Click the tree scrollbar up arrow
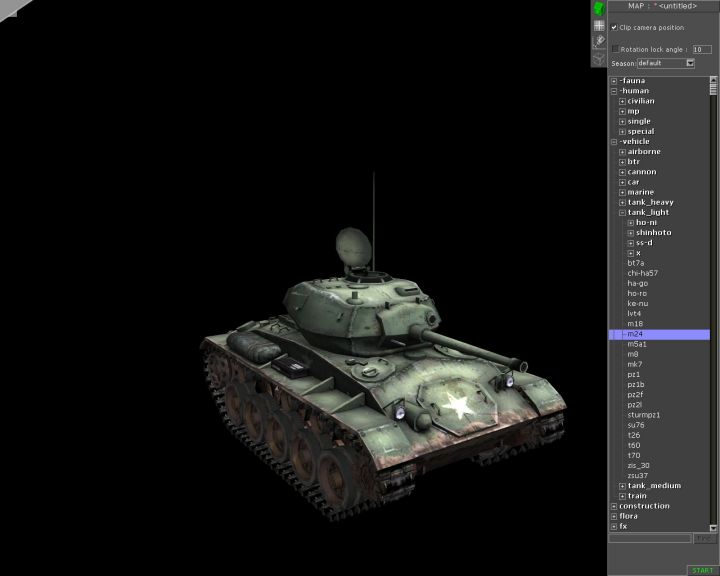This screenshot has width=720, height=576. [714, 81]
